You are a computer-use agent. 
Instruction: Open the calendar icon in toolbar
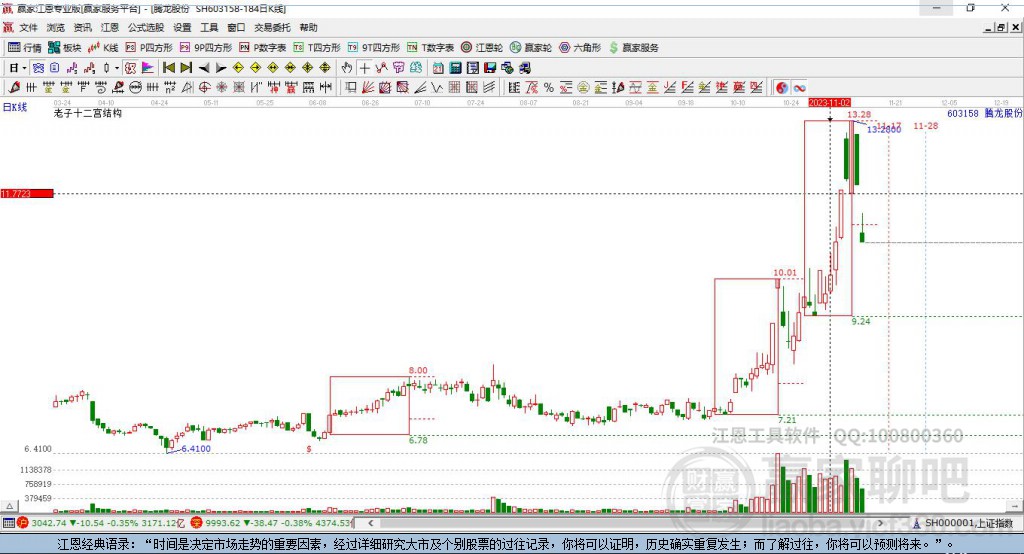tap(438, 68)
